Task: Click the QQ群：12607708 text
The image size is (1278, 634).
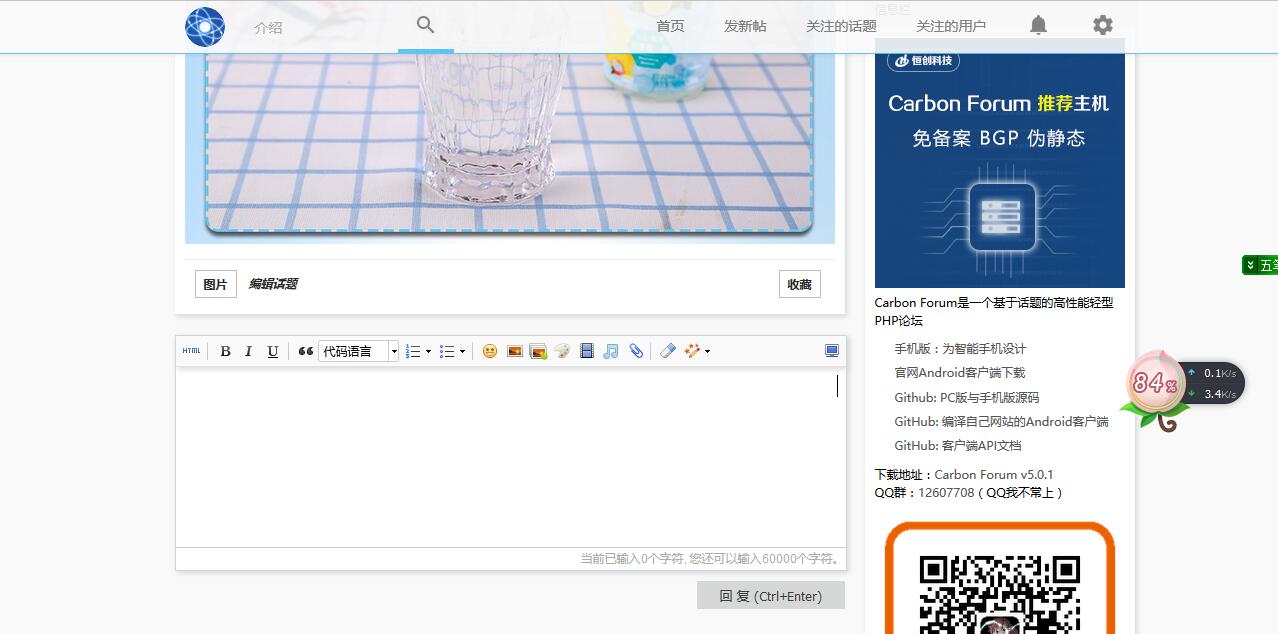Action: (x=924, y=493)
